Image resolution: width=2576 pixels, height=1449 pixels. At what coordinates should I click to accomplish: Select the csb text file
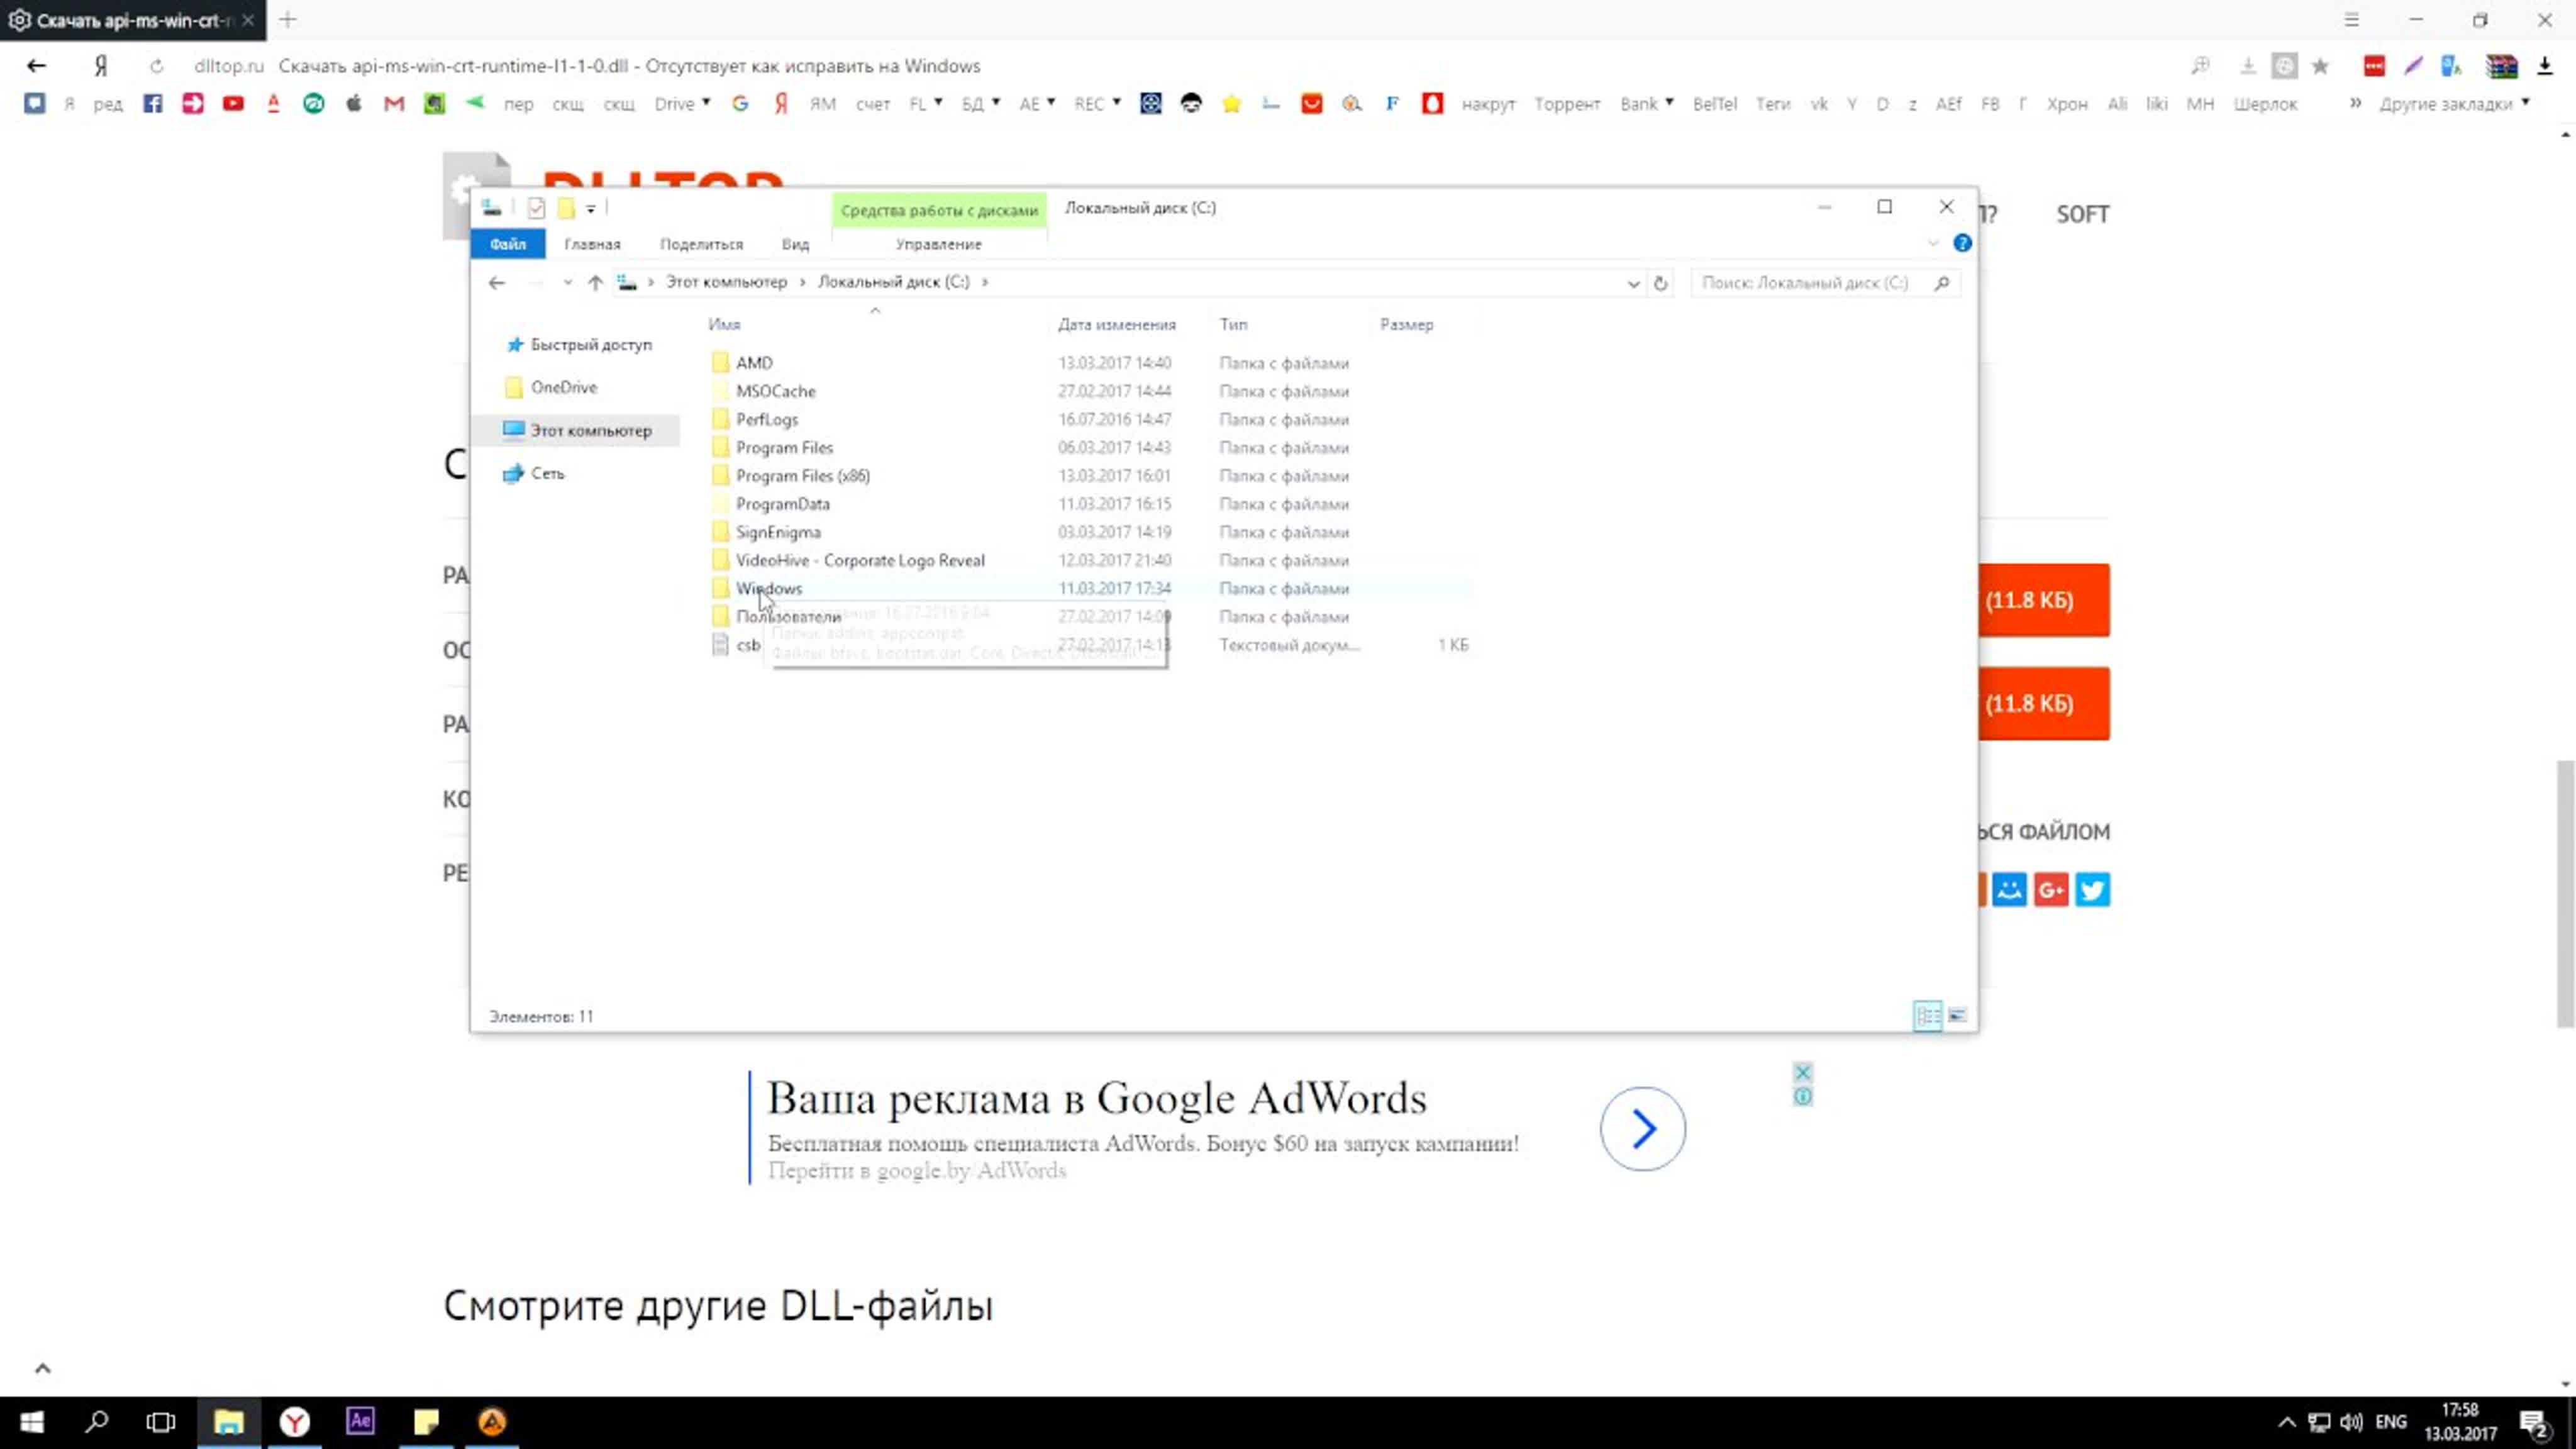click(748, 645)
